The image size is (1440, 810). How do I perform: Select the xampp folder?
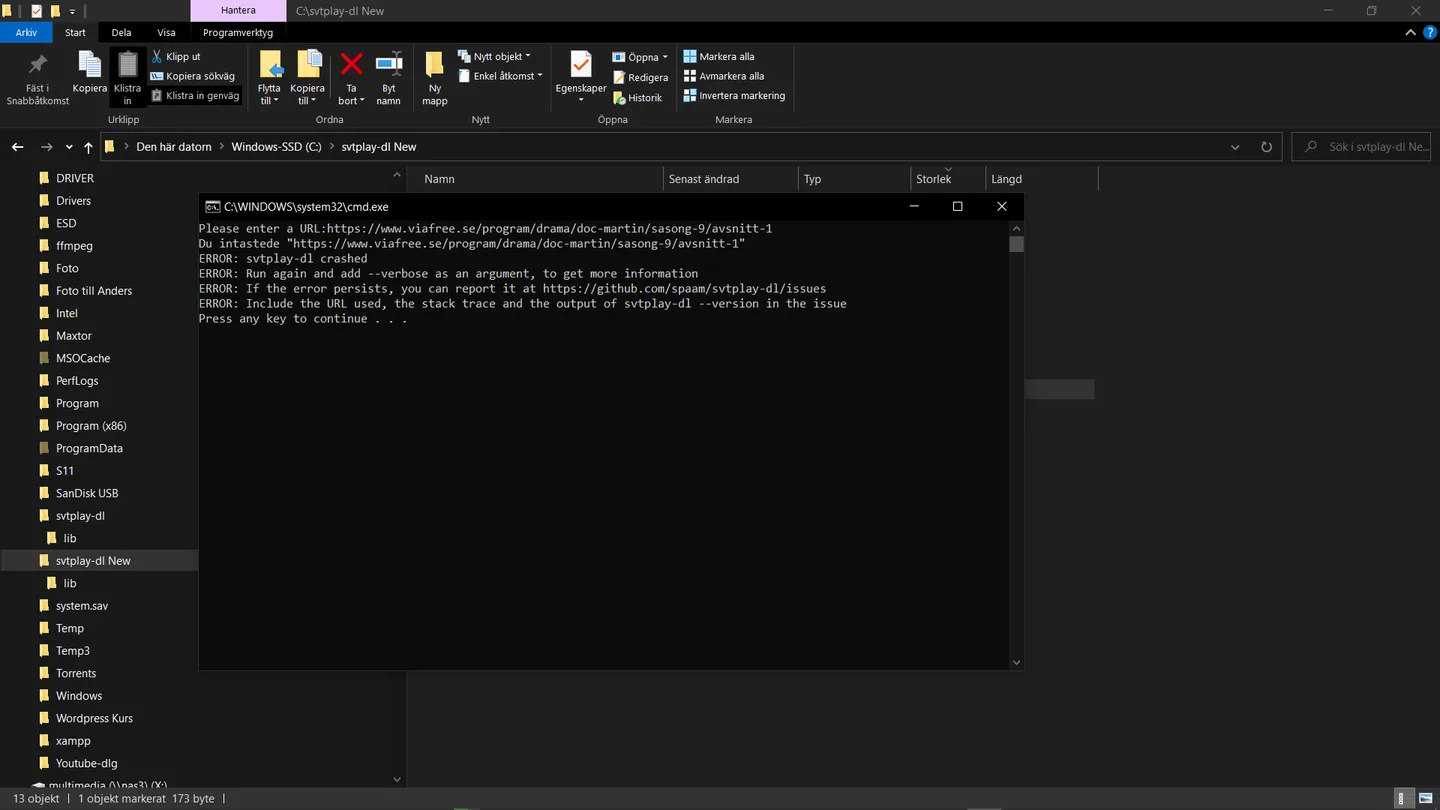click(73, 741)
